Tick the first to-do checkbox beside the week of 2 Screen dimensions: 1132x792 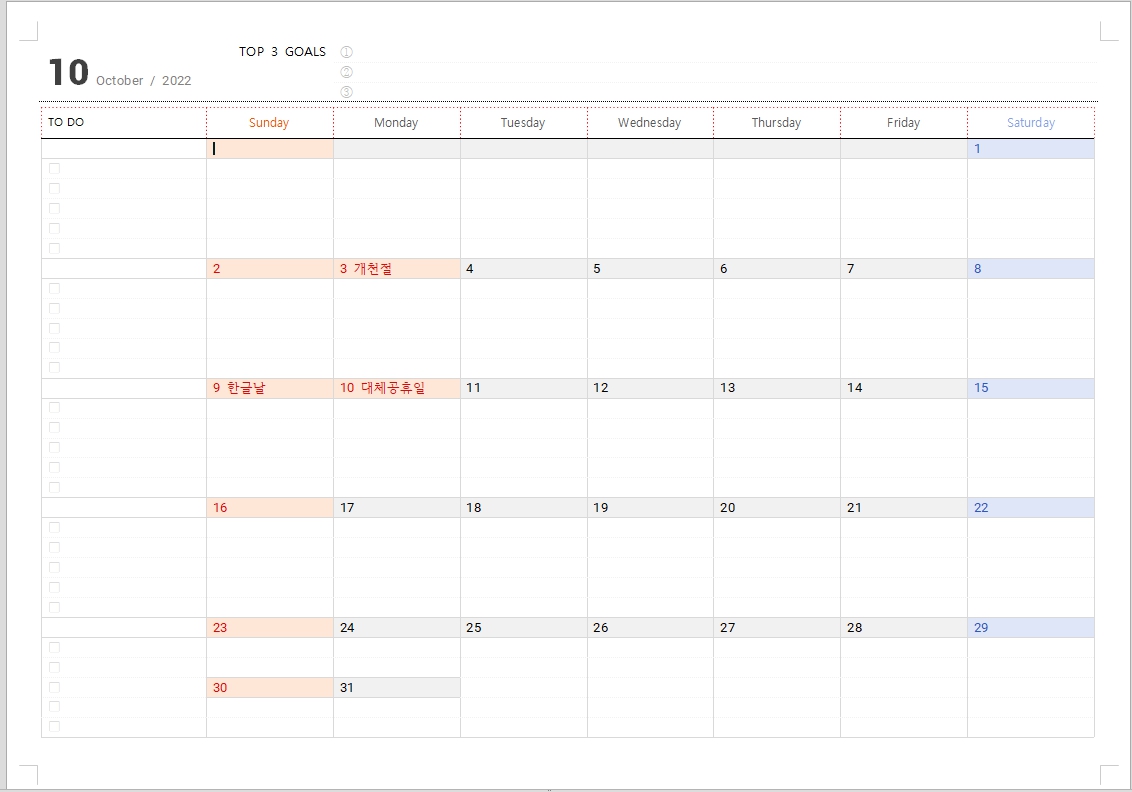[x=54, y=289]
